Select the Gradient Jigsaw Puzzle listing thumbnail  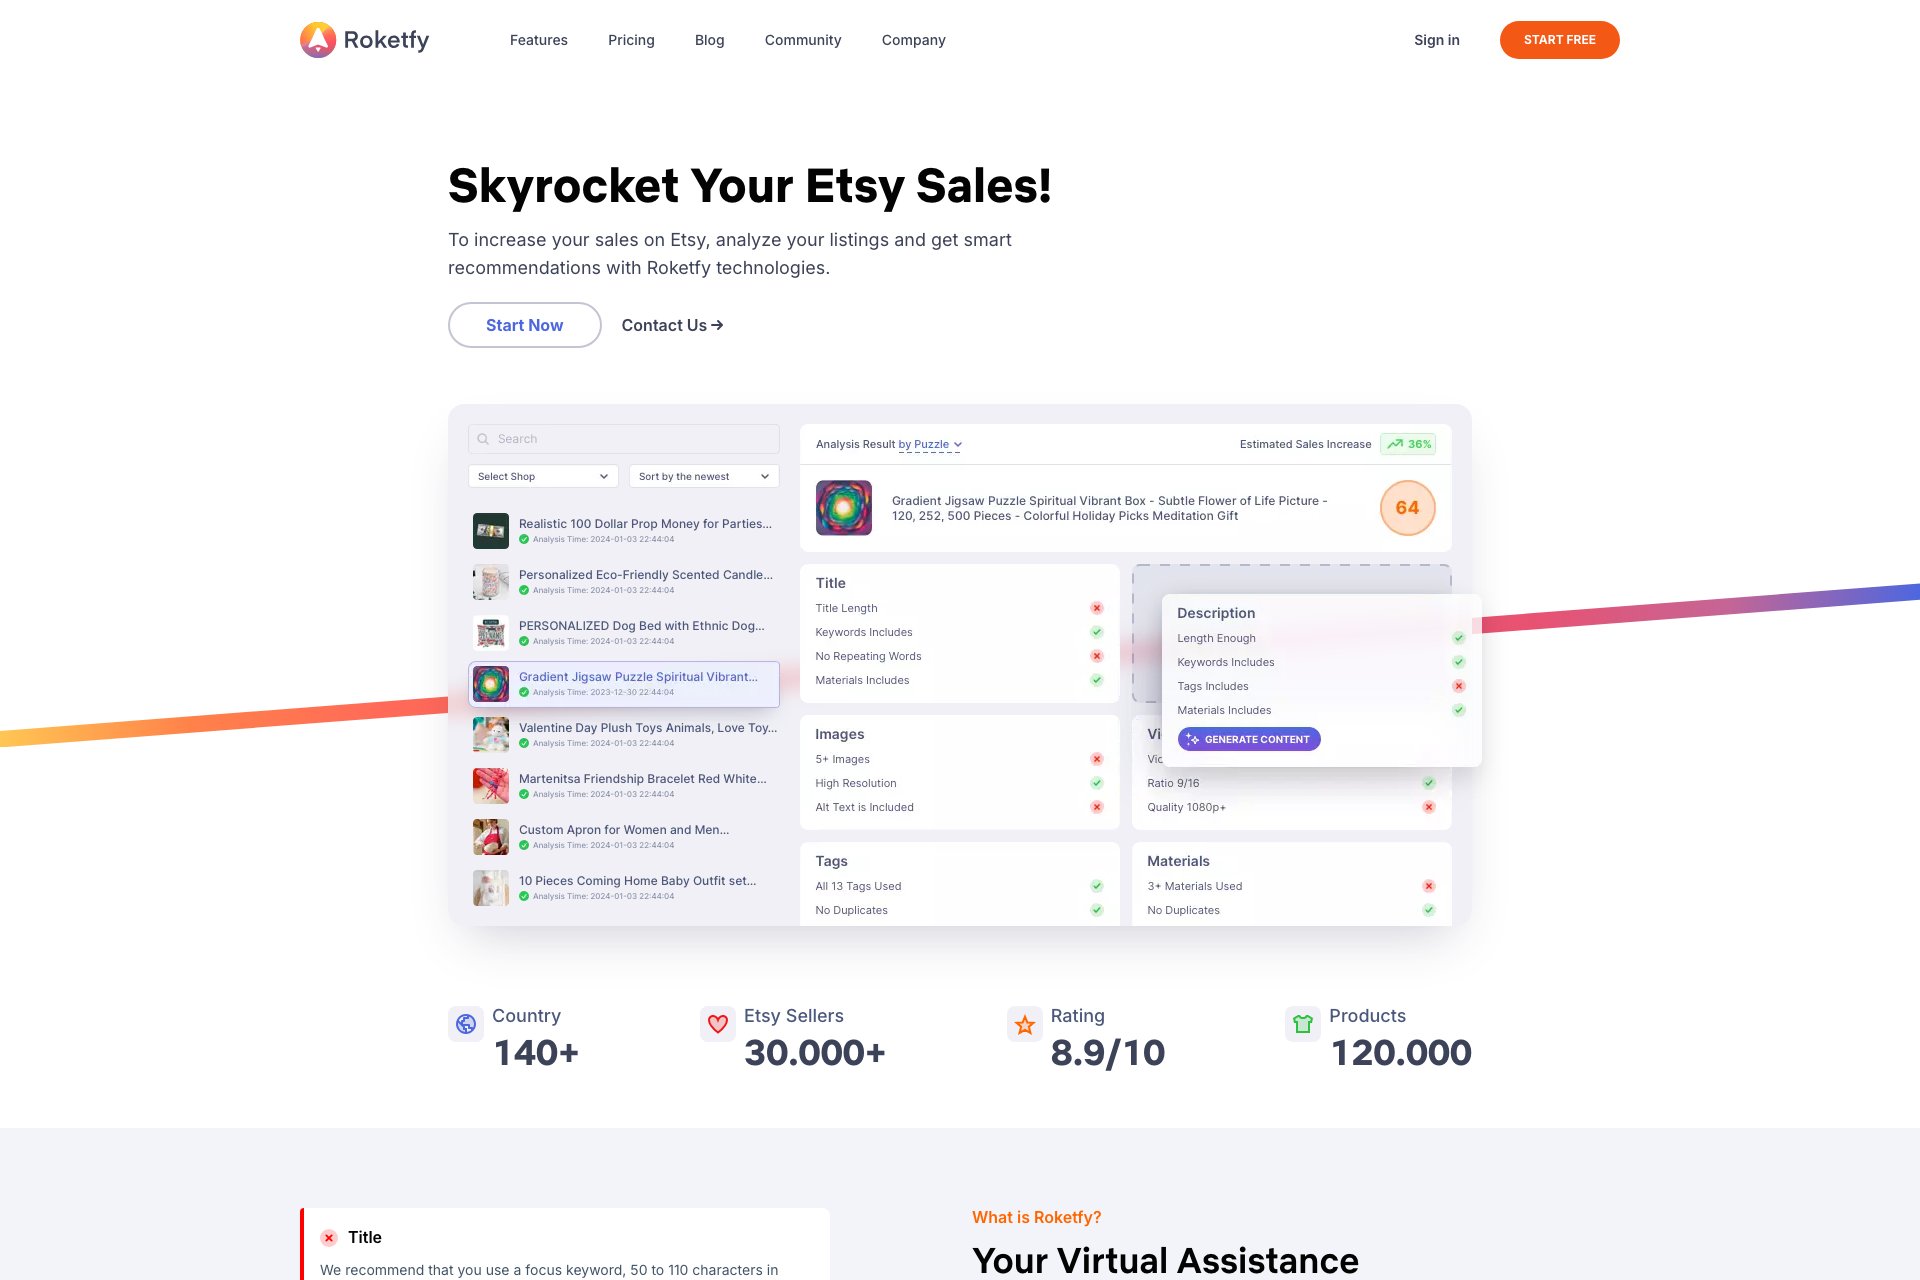pos(491,684)
